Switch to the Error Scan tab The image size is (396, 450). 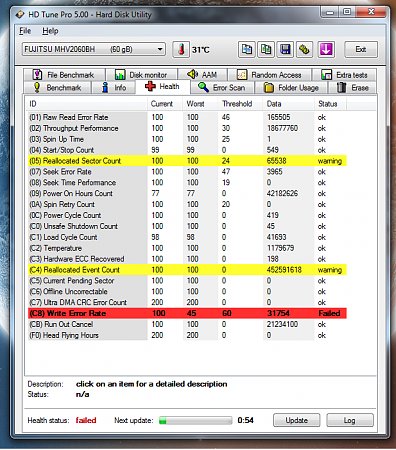coord(222,88)
